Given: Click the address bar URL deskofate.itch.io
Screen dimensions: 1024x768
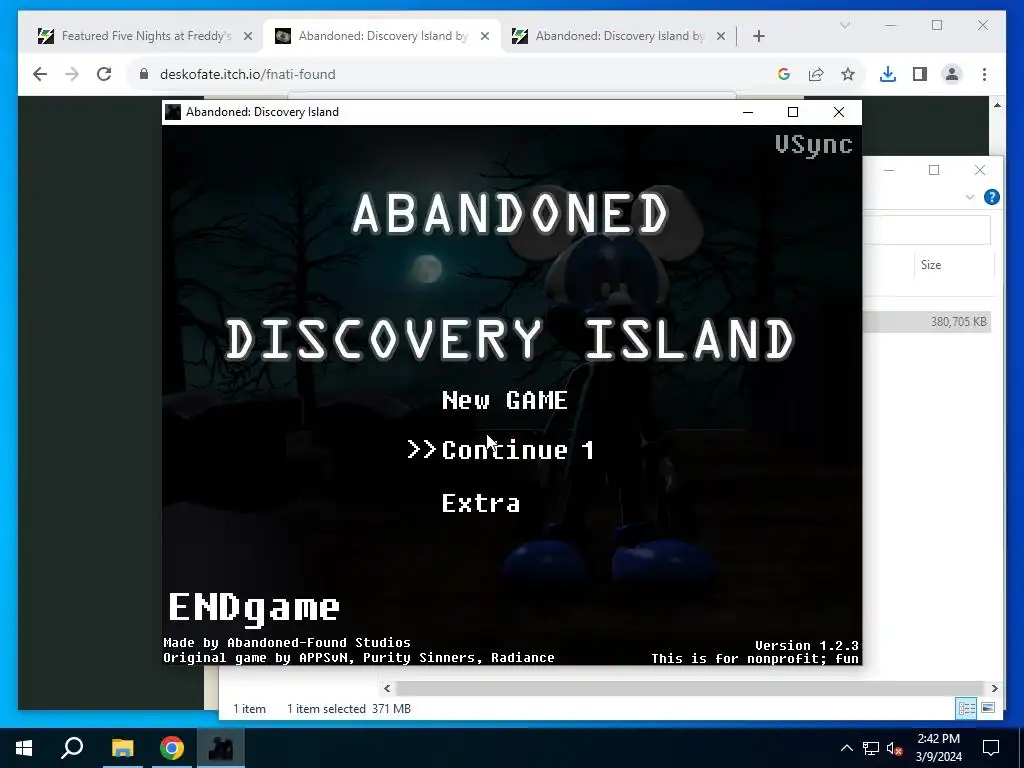Looking at the screenshot, I should [248, 74].
